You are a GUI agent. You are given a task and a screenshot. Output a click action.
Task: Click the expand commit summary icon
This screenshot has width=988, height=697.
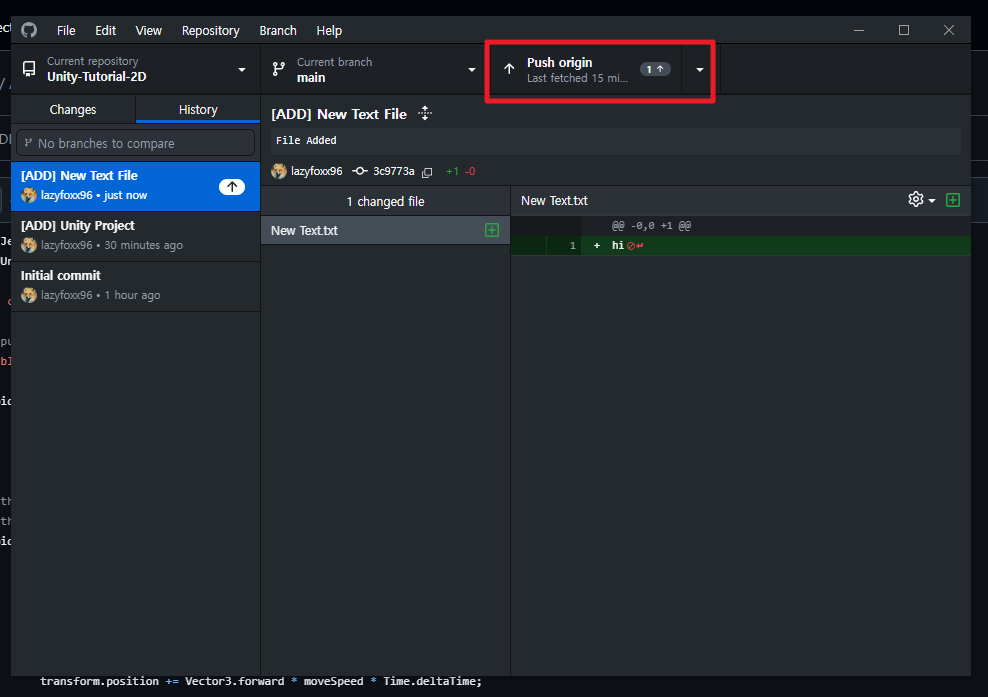(x=425, y=113)
